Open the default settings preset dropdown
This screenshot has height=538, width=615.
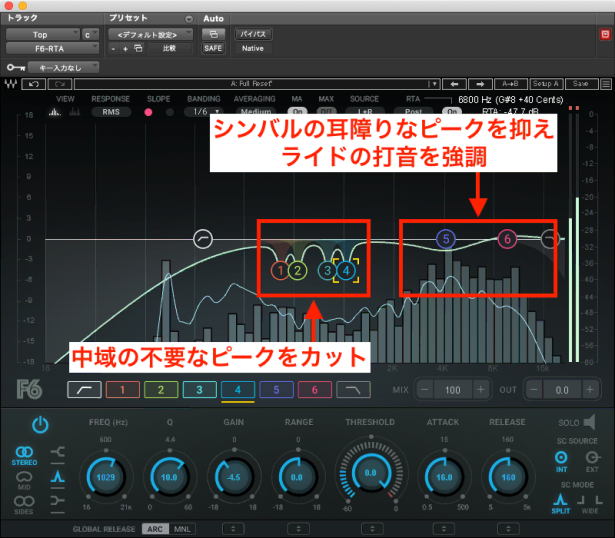[x=150, y=35]
